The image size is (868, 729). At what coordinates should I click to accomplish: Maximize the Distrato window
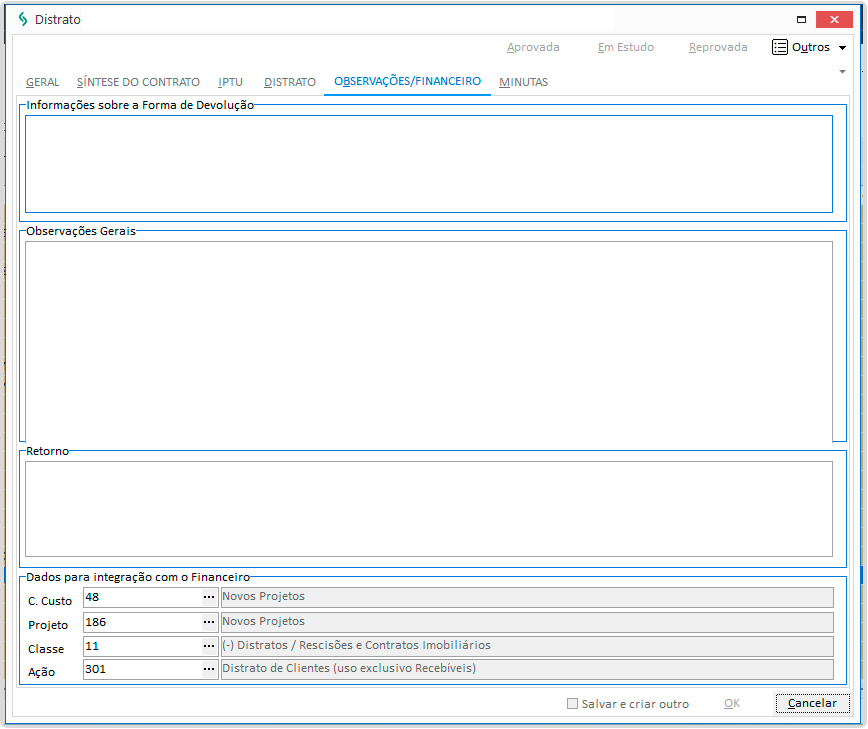801,19
